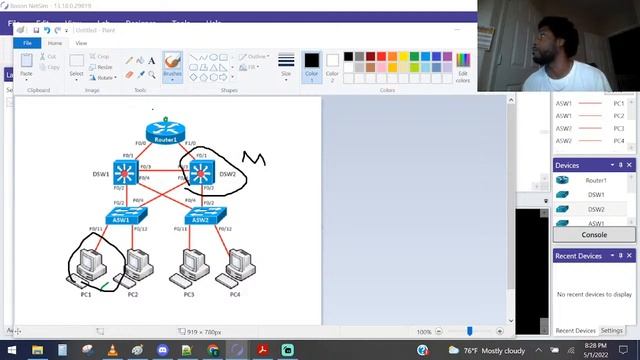Click the Console button
The height and width of the screenshot is (360, 640).
click(594, 235)
